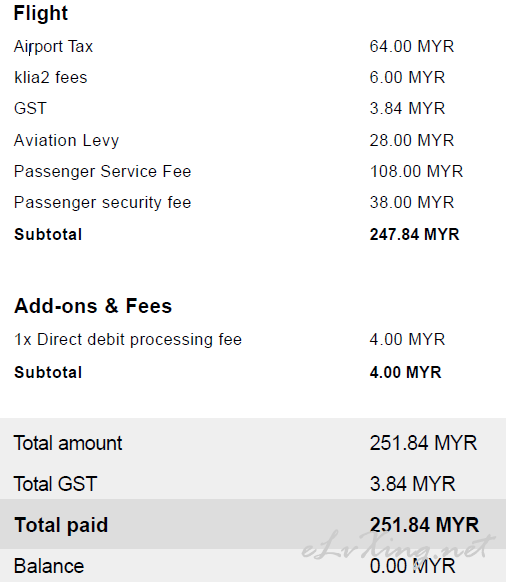Click the Flight subtotal 247.84 MYR
Image resolution: width=506 pixels, height=582 pixels.
coord(414,234)
